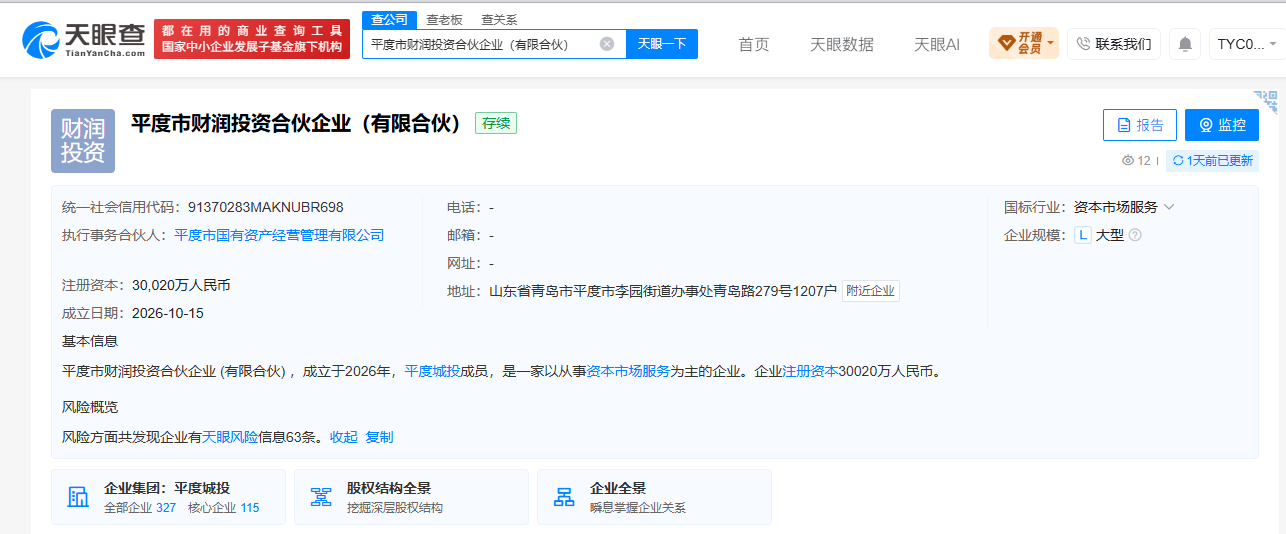The image size is (1286, 534).
Task: Click the 收起 link
Action: [343, 437]
